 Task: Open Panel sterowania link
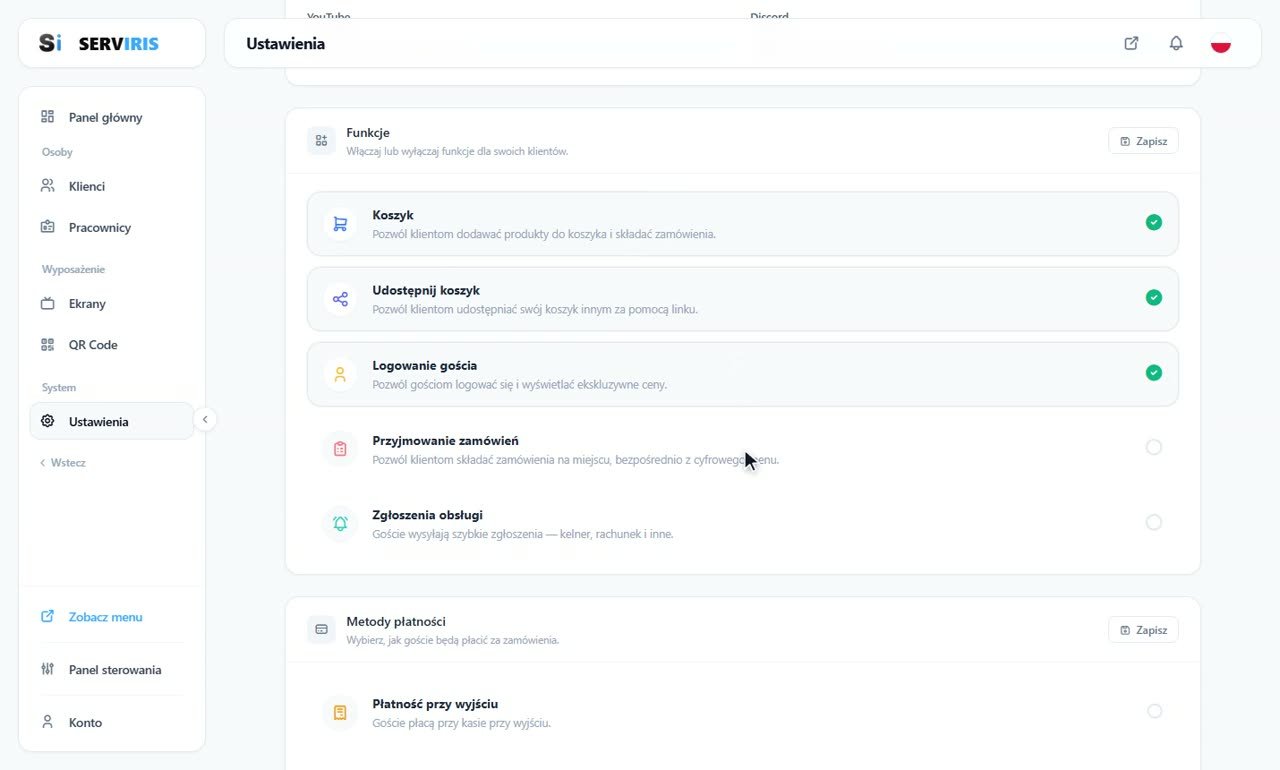pyautogui.click(x=115, y=670)
